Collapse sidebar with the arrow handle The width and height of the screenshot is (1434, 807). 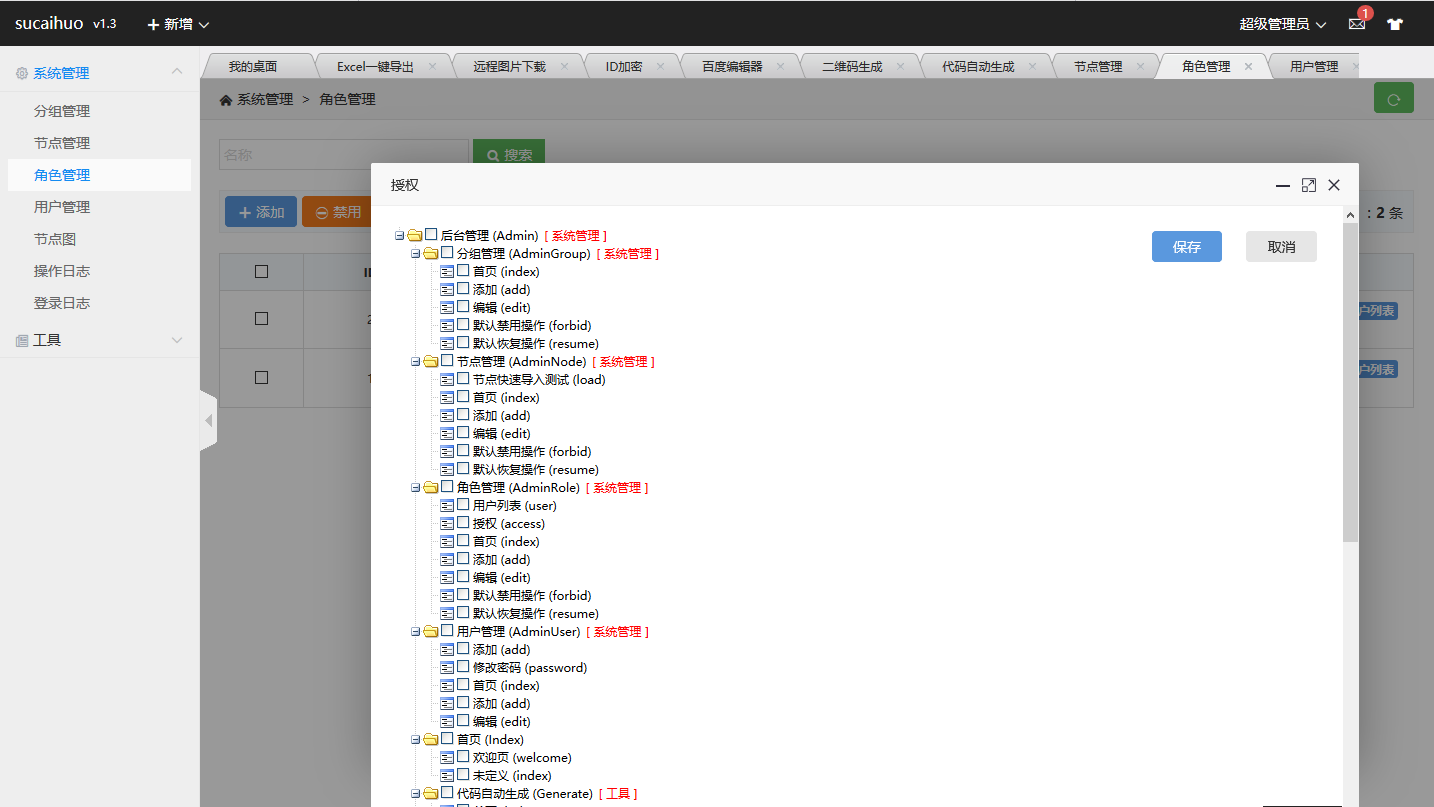click(x=208, y=421)
